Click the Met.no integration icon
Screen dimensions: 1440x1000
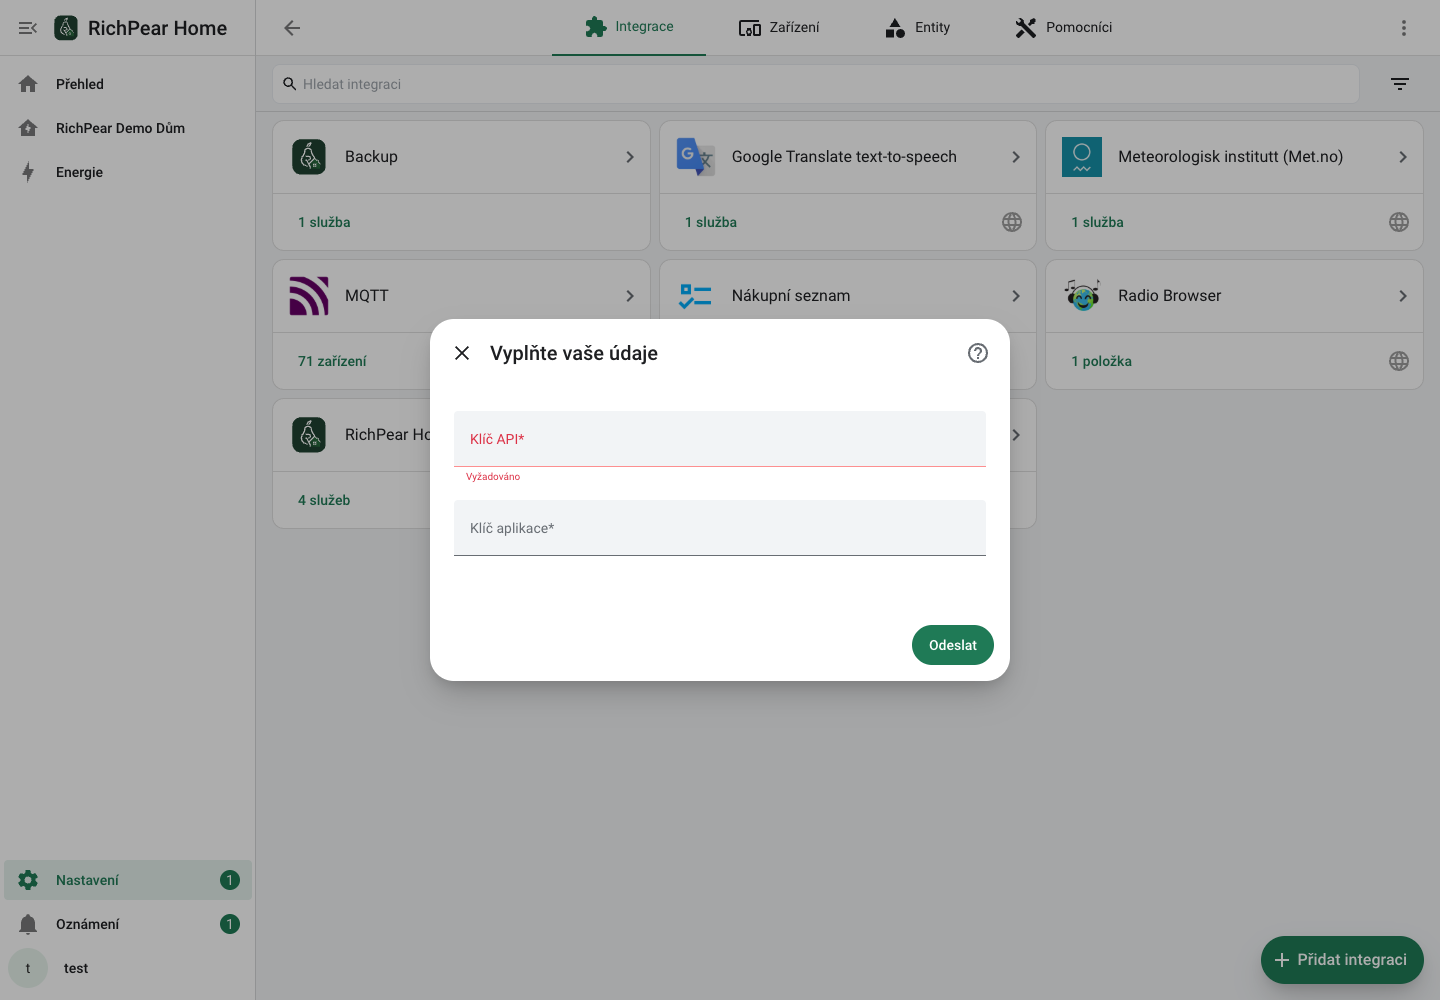(x=1082, y=157)
